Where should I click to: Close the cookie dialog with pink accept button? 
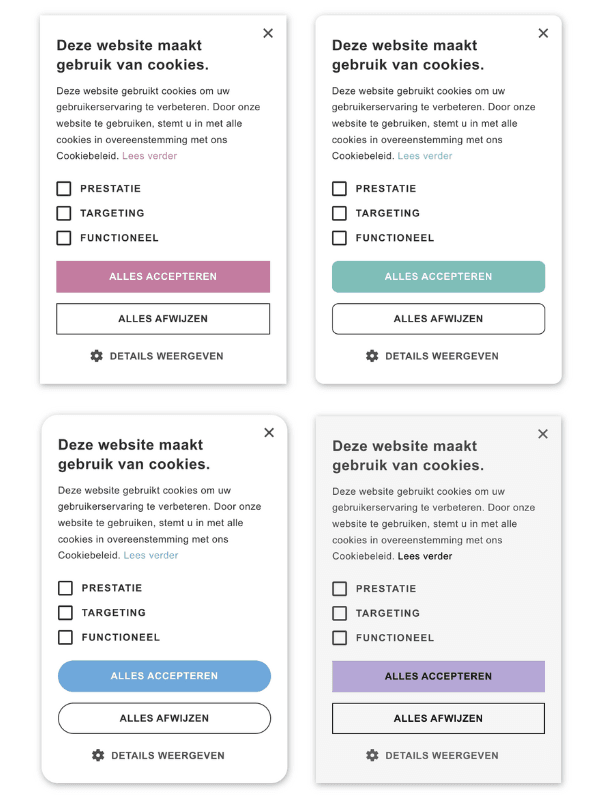click(268, 33)
